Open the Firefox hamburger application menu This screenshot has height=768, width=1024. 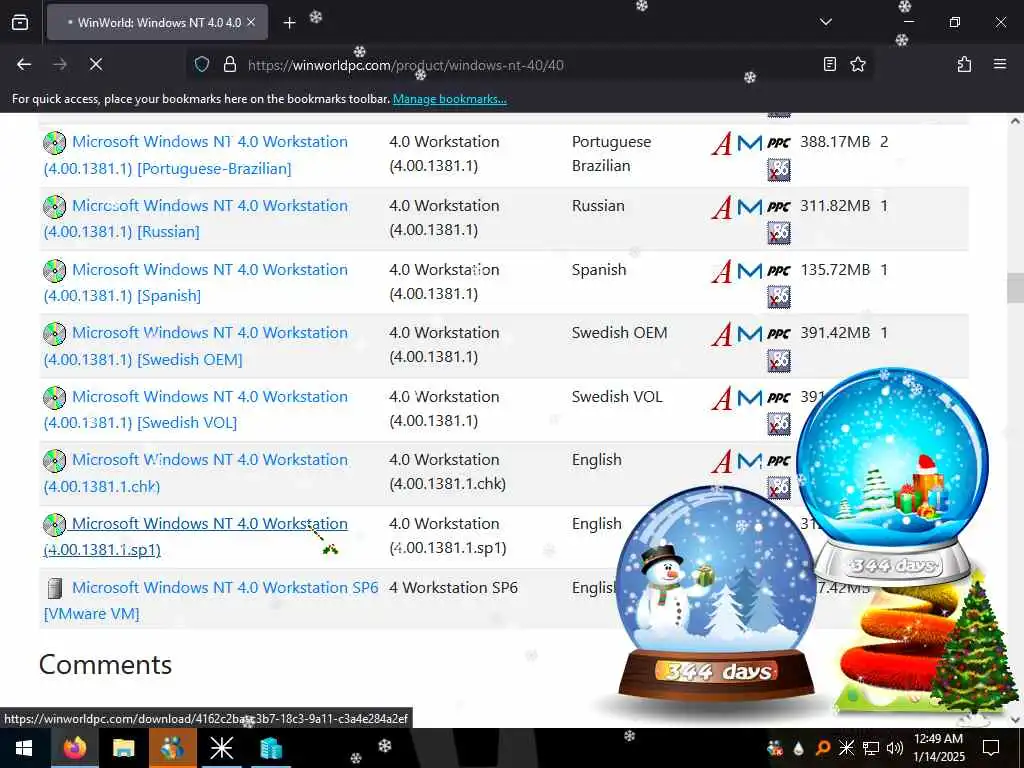point(999,64)
